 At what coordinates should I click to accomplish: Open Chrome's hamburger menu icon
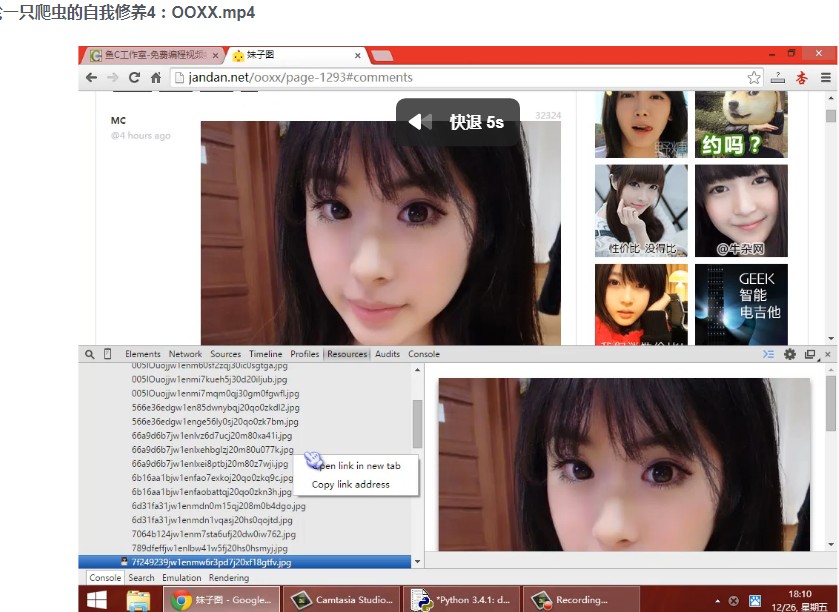tap(824, 76)
